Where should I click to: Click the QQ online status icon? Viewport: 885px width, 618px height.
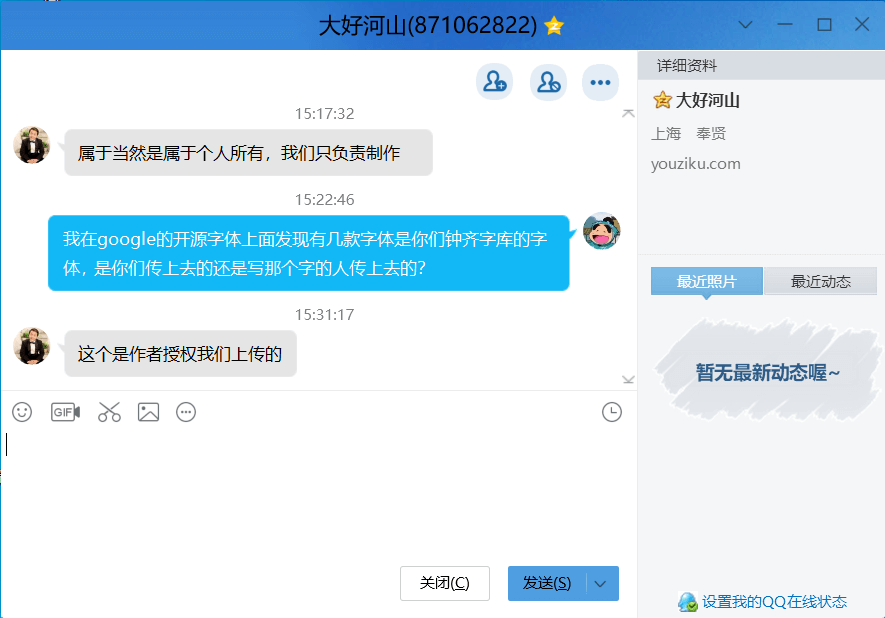pos(687,602)
